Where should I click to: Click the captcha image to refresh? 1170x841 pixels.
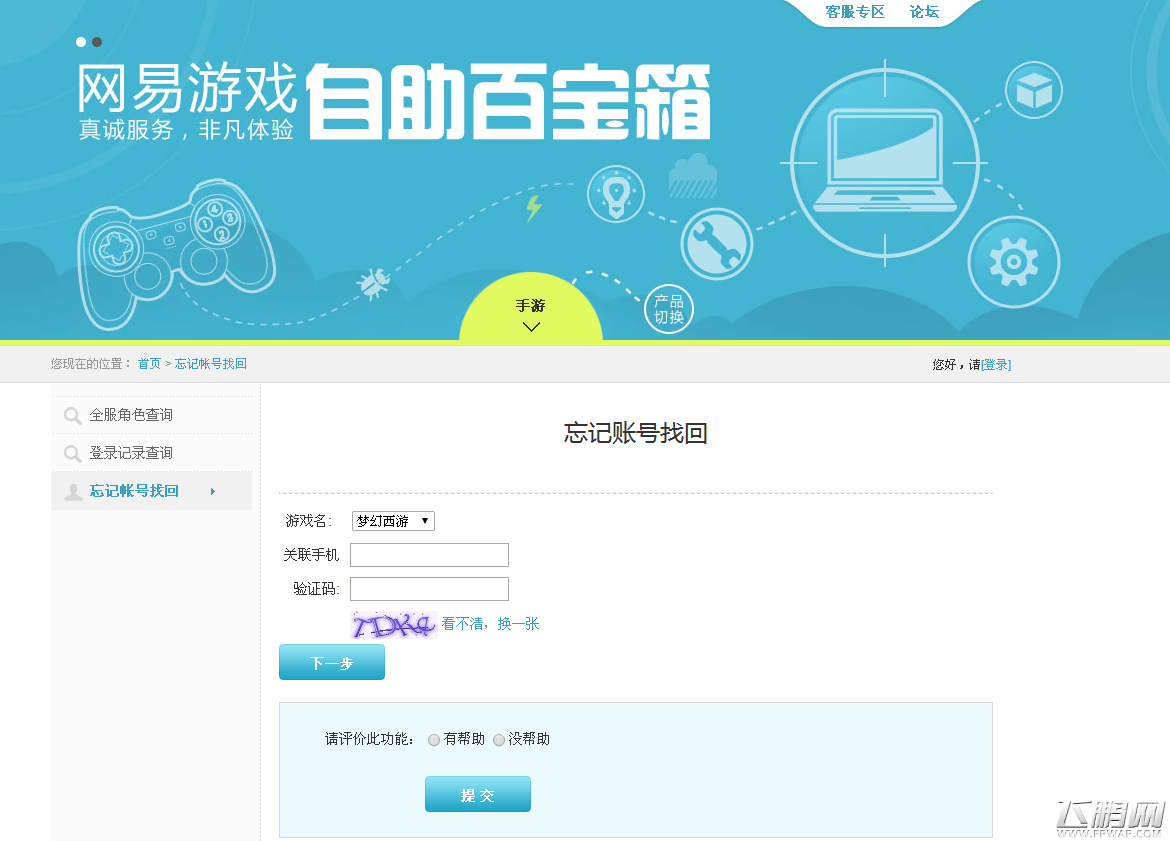(394, 625)
